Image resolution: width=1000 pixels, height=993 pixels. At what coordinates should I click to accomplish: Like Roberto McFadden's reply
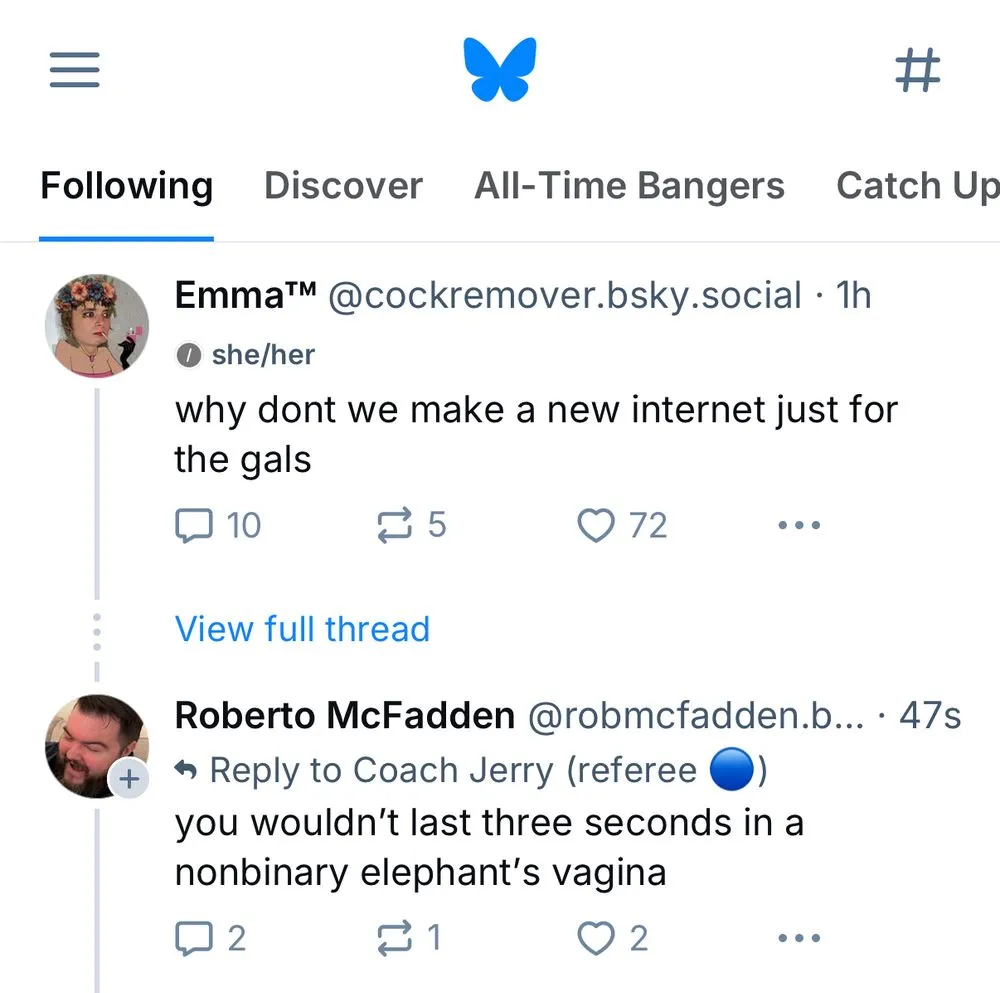pyautogui.click(x=596, y=938)
